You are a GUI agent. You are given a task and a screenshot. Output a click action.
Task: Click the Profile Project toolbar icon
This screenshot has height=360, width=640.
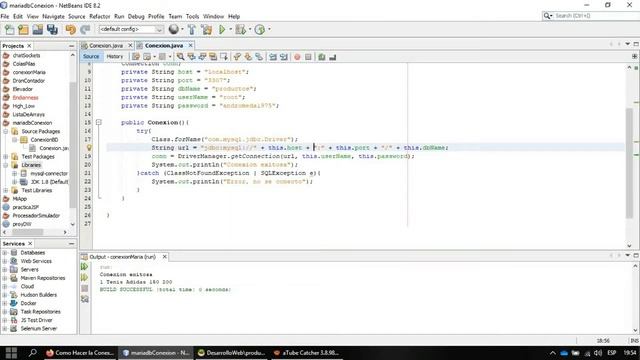coord(260,29)
